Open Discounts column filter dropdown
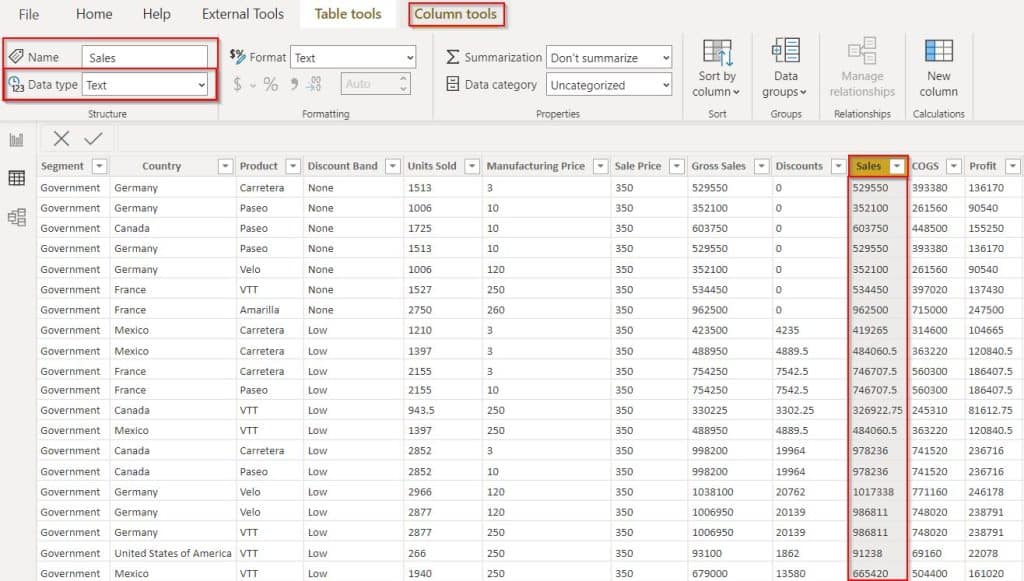1024x581 pixels. (839, 166)
